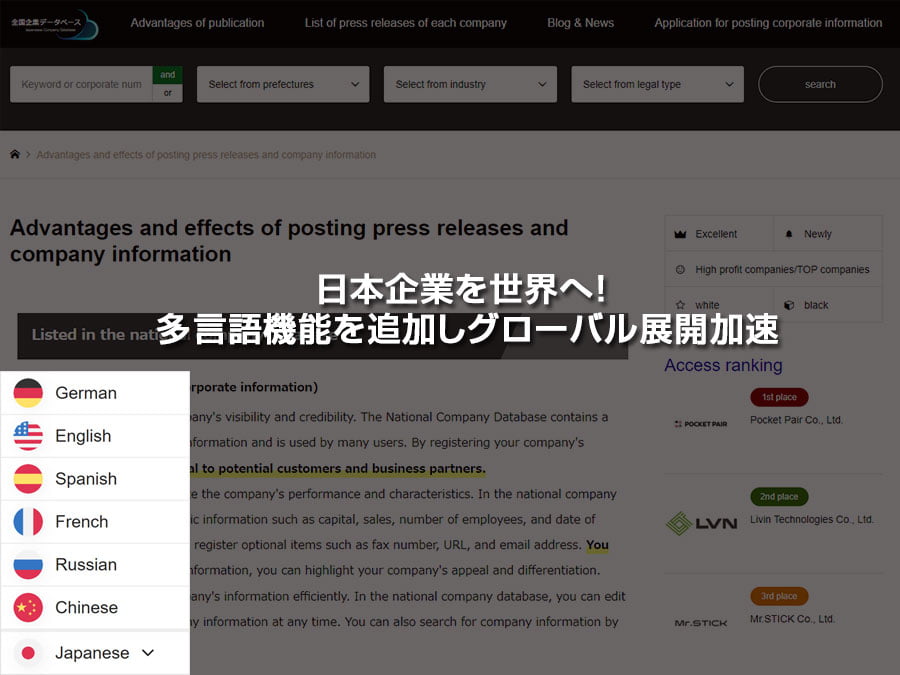The image size is (900, 675).
Task: Select the Chinese flag icon
Action: click(27, 607)
